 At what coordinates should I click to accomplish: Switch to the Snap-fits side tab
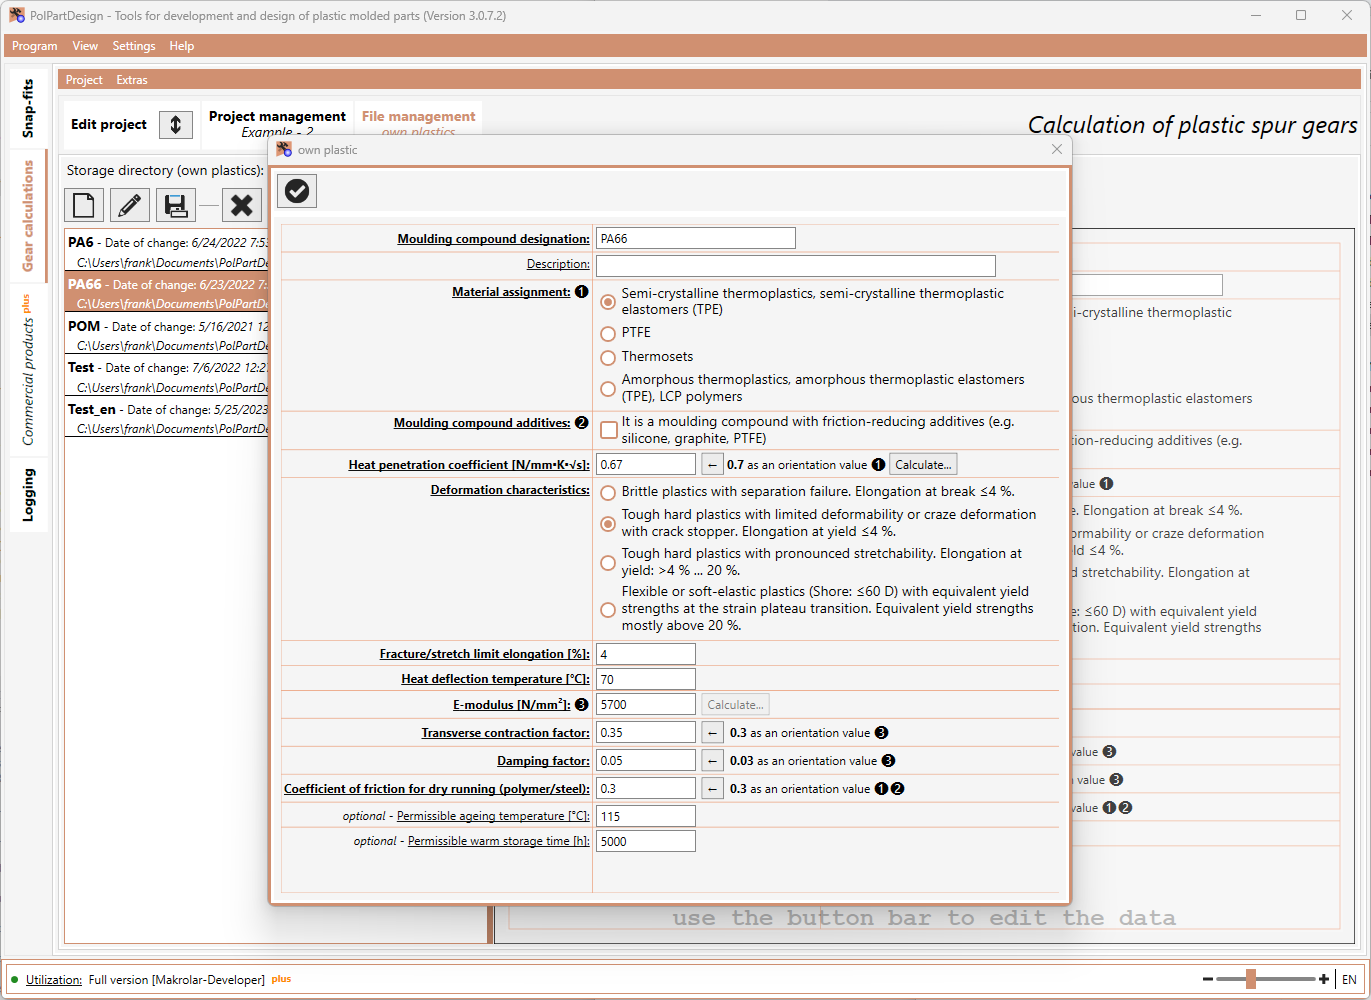tap(28, 108)
